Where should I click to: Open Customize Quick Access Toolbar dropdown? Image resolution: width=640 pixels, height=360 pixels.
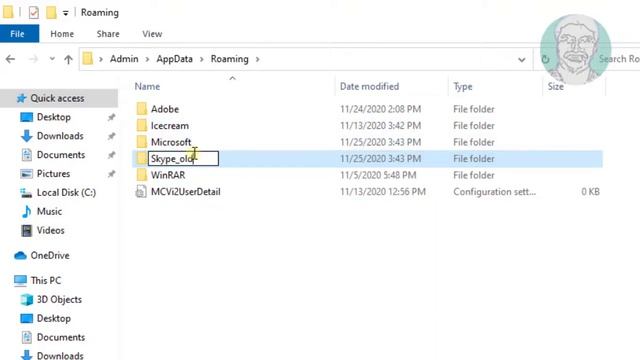(x=65, y=13)
